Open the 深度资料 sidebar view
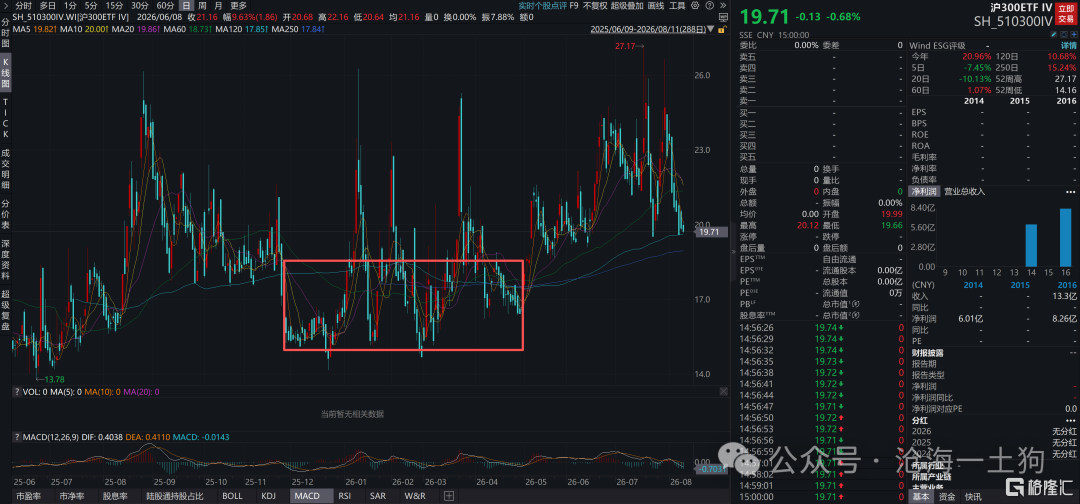Viewport: 1080px width, 504px height. click(x=6, y=260)
